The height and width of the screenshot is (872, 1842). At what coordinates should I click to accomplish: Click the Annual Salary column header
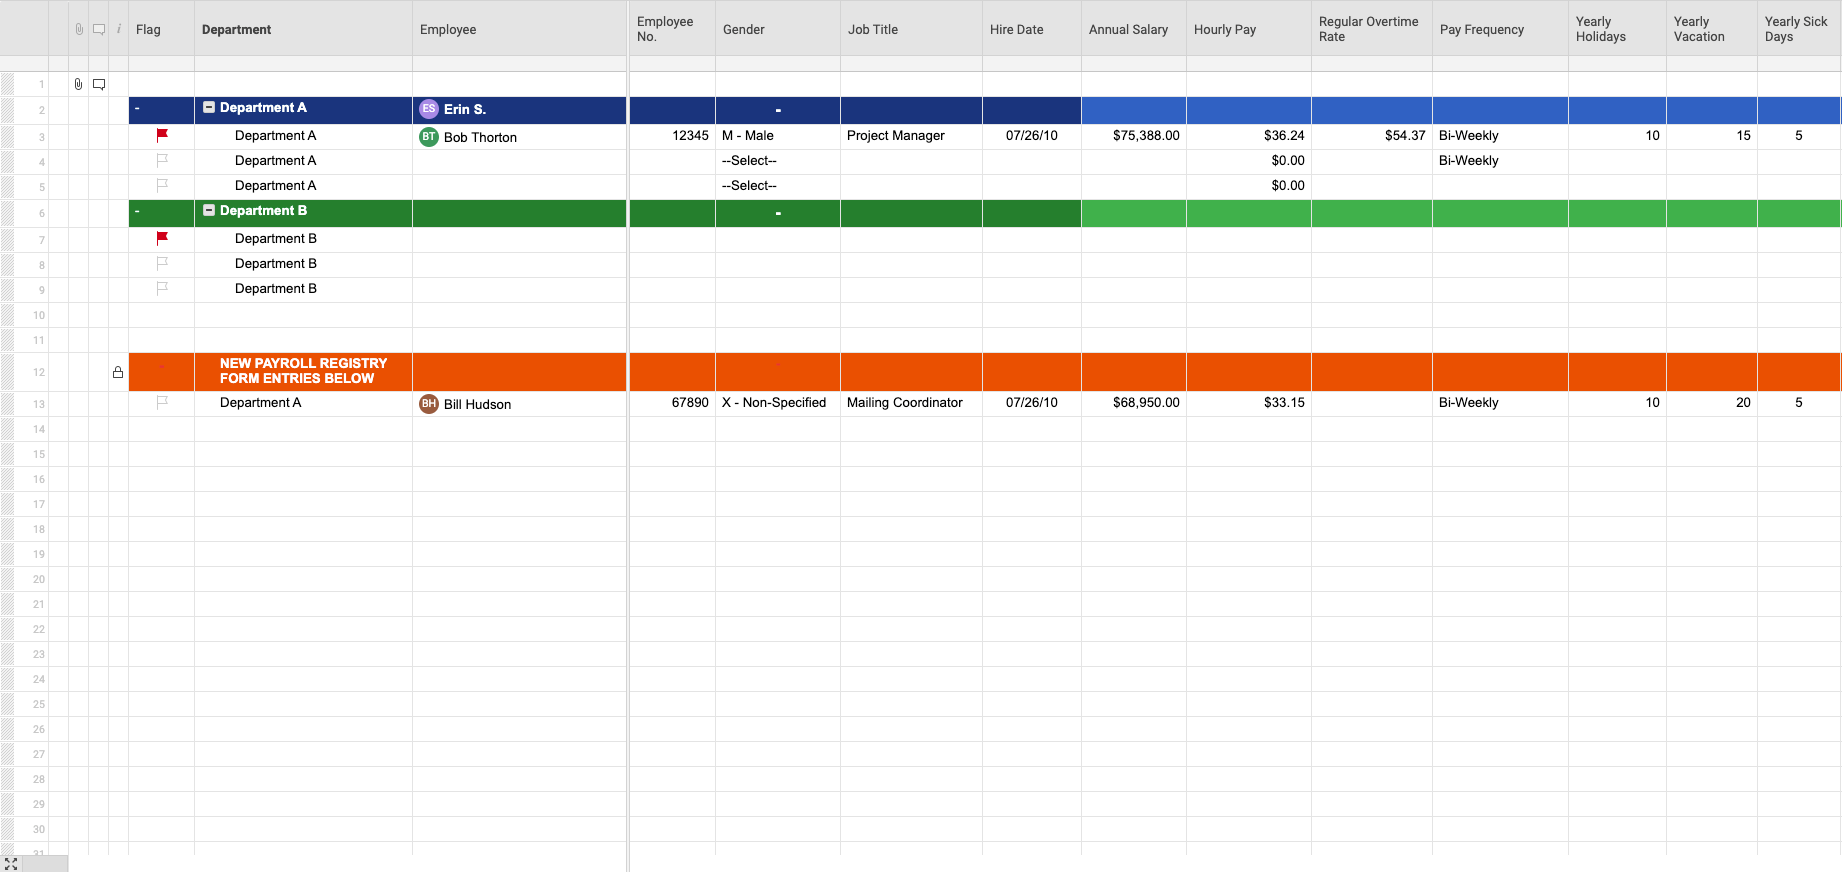pyautogui.click(x=1134, y=29)
